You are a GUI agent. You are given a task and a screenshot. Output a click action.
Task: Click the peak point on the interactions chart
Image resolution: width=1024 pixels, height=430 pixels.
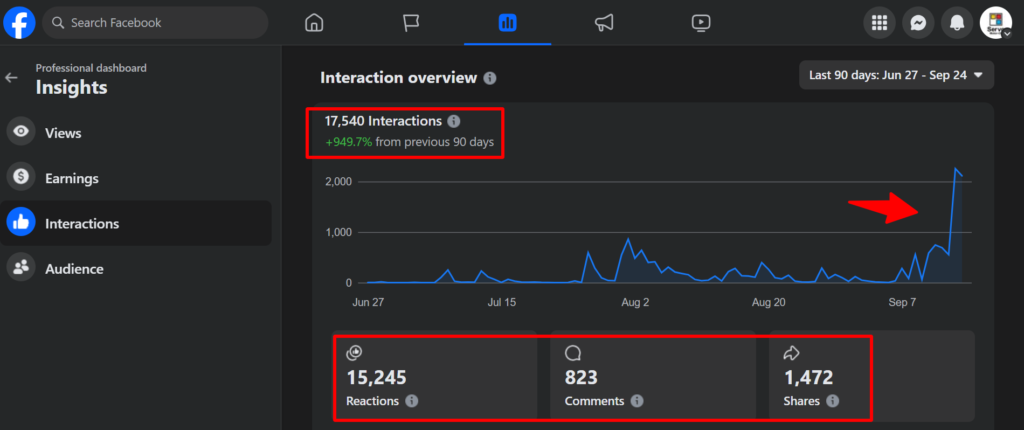[956, 169]
